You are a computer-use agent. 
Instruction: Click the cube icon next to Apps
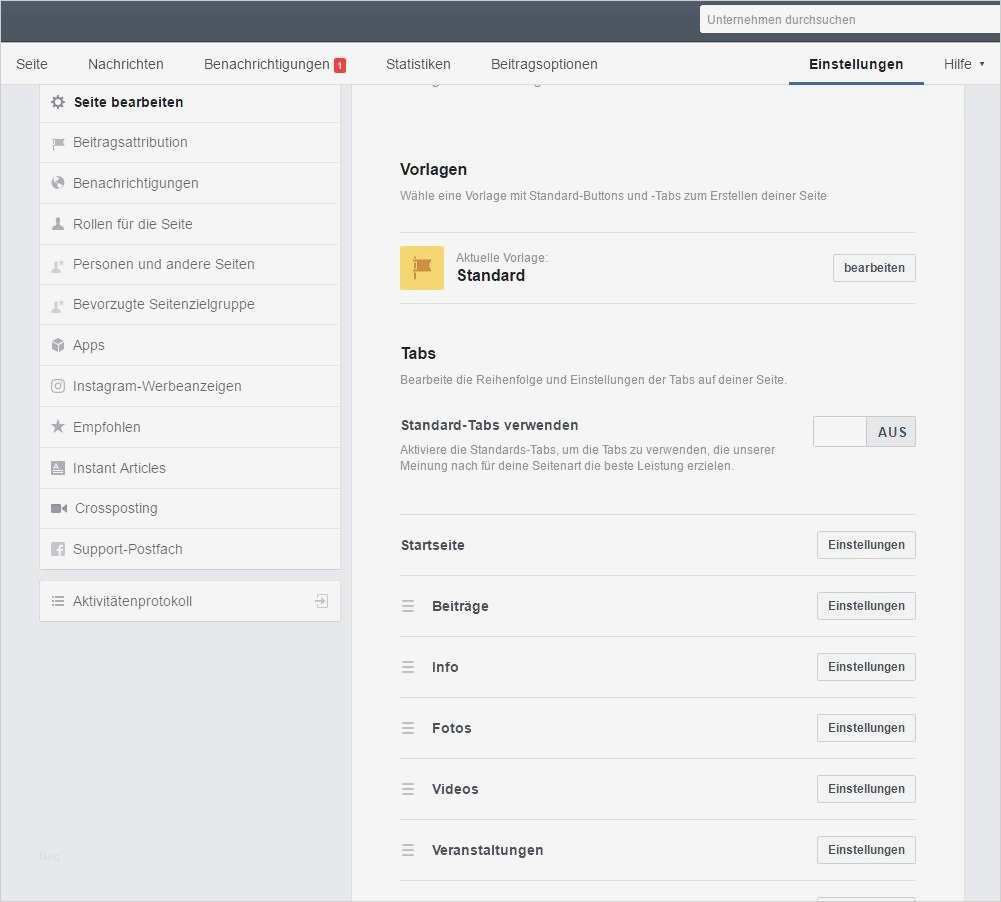(58, 345)
